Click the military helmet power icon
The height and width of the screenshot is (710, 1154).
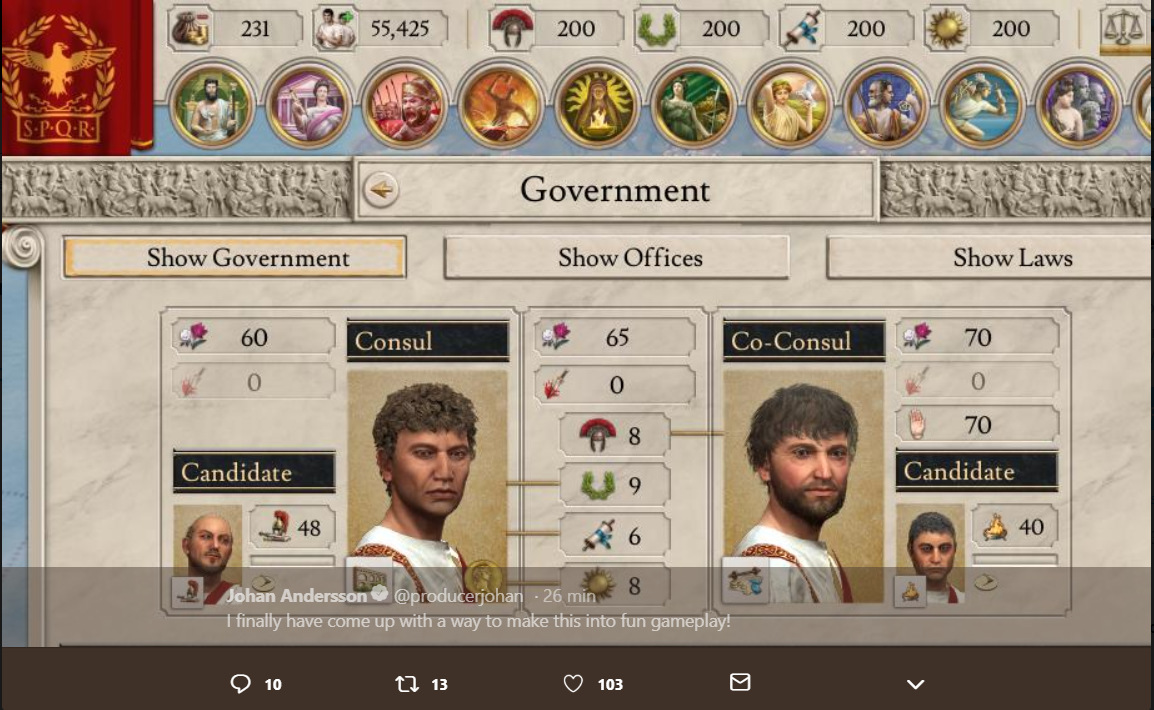click(512, 29)
